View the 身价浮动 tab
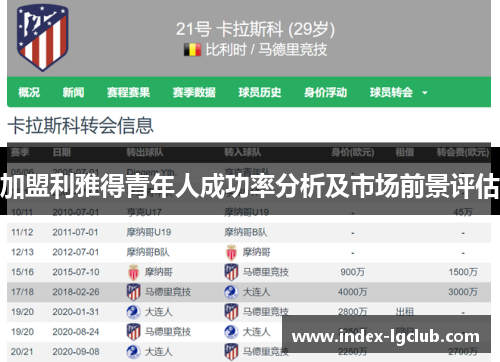Image resolution: width=500 pixels, height=362 pixels. pos(325,92)
